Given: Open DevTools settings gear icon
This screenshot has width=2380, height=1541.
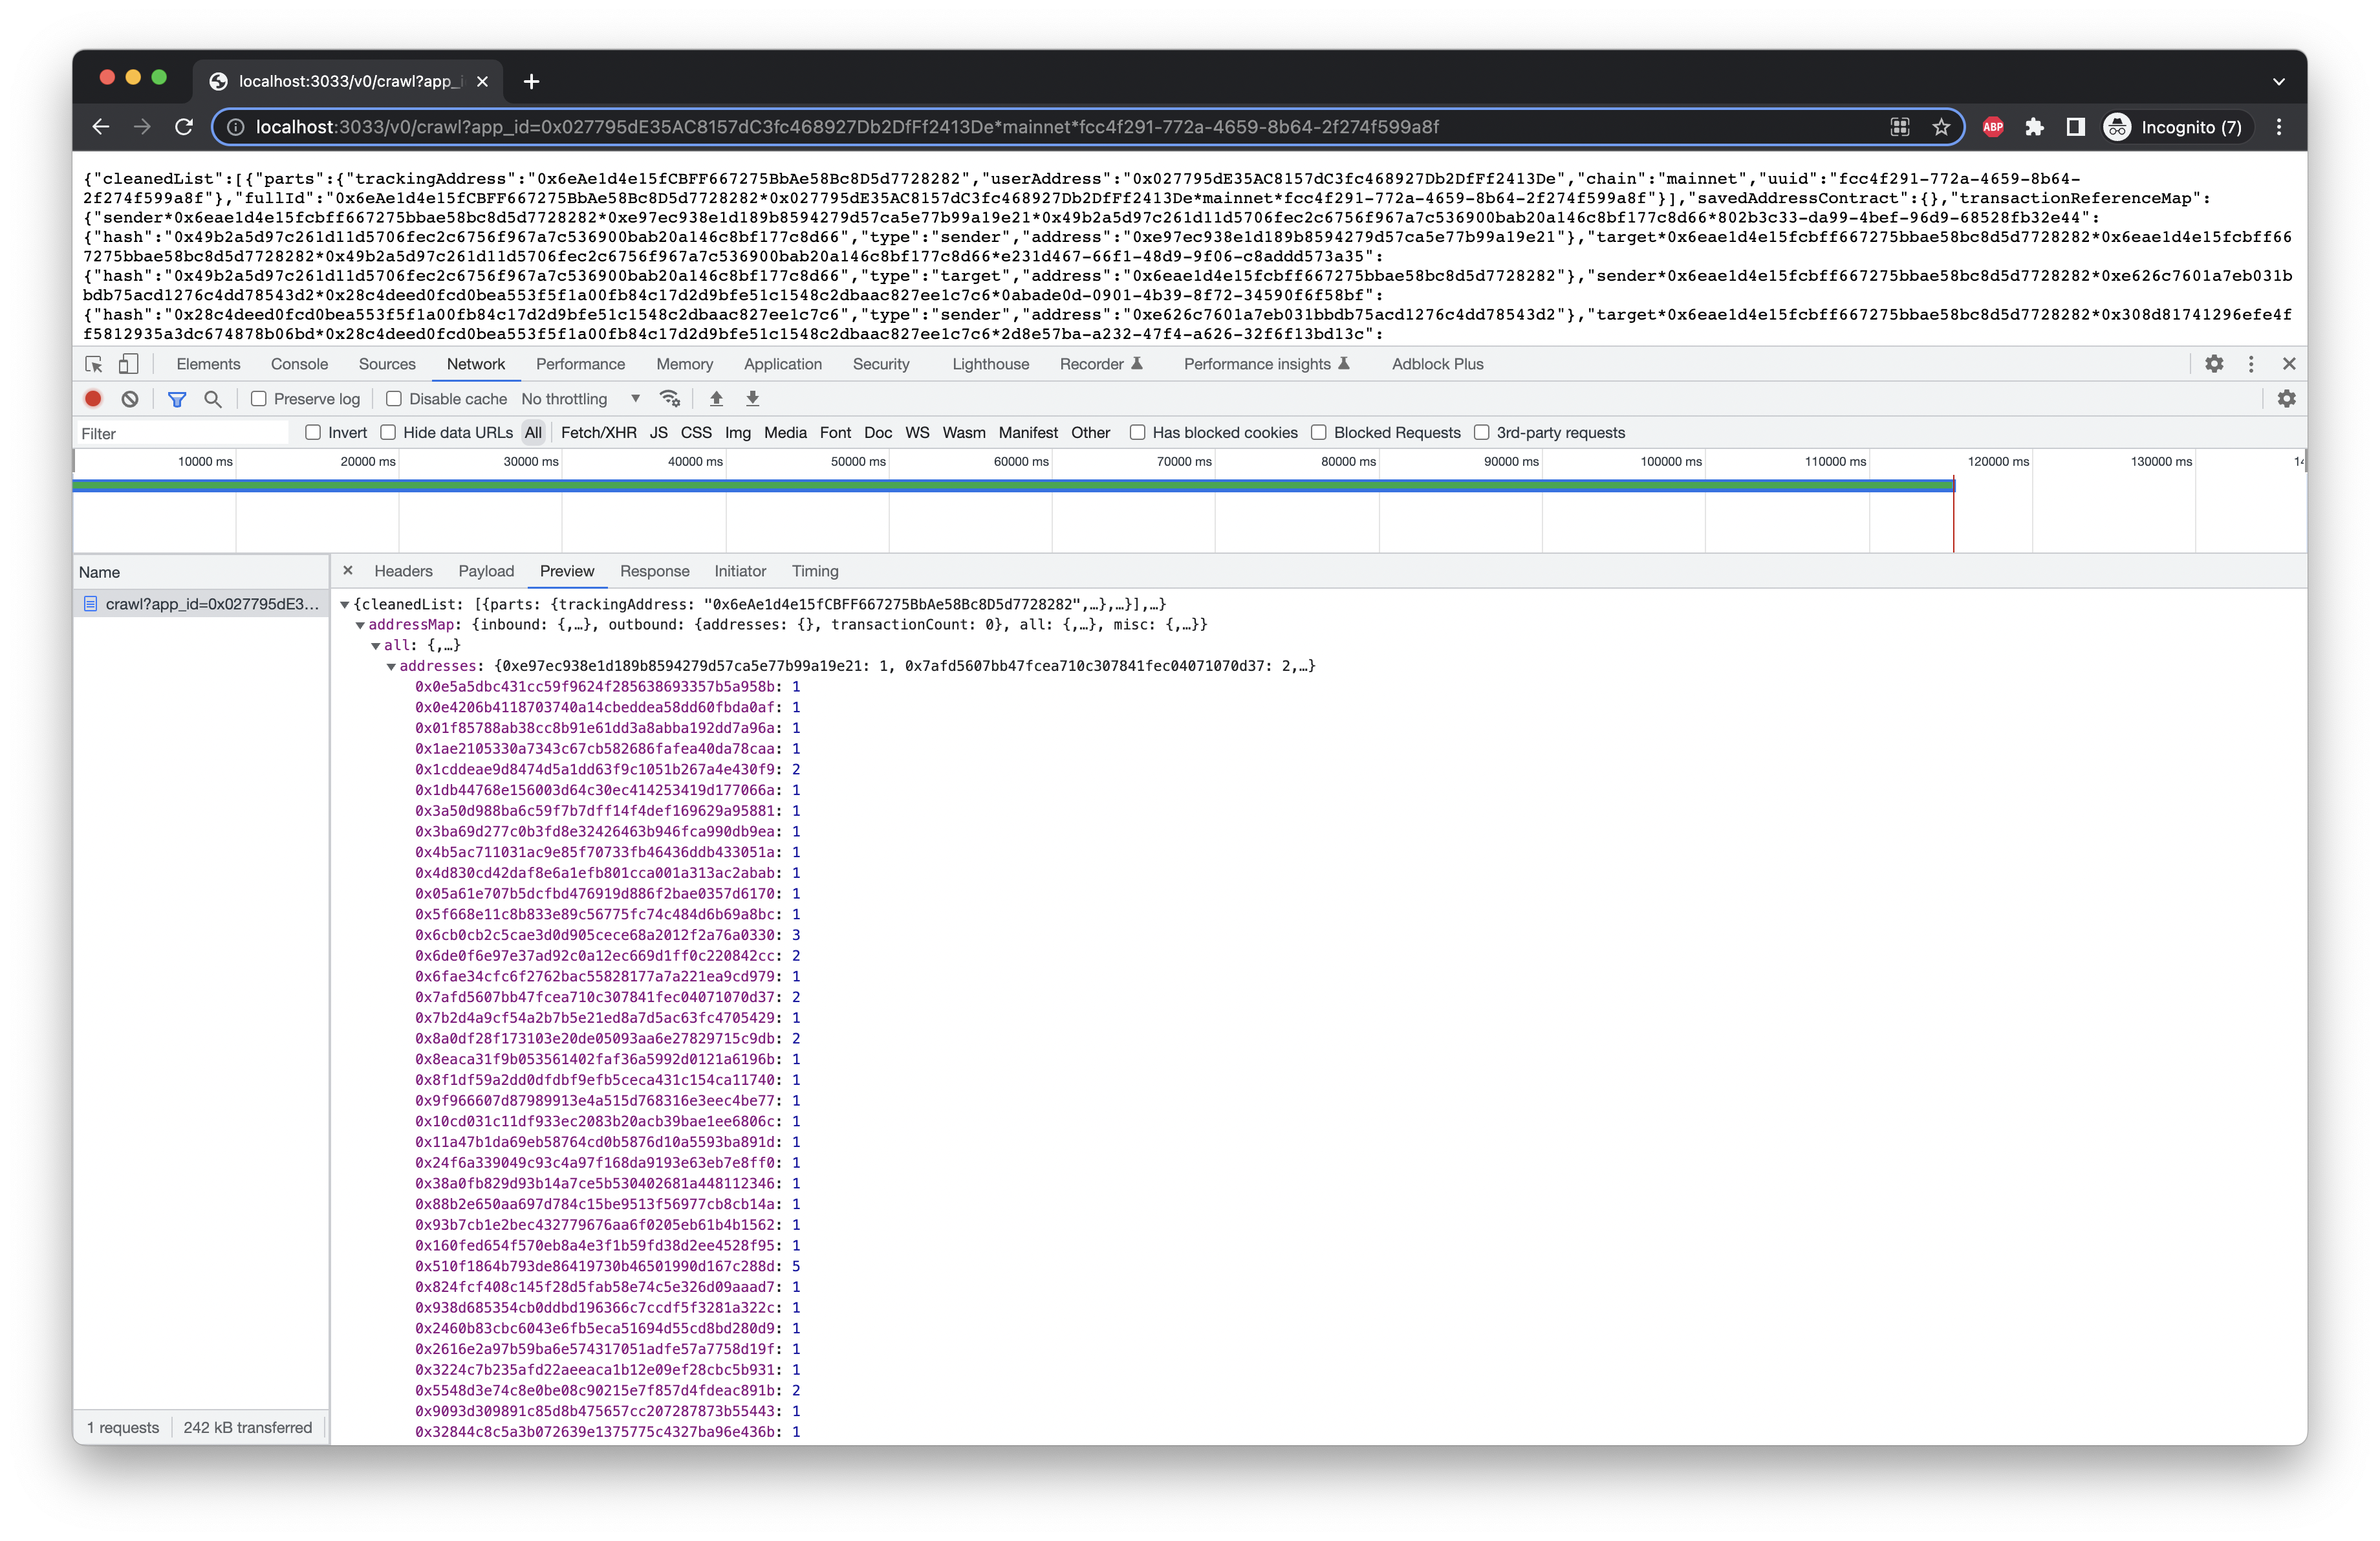Looking at the screenshot, I should click(2215, 364).
